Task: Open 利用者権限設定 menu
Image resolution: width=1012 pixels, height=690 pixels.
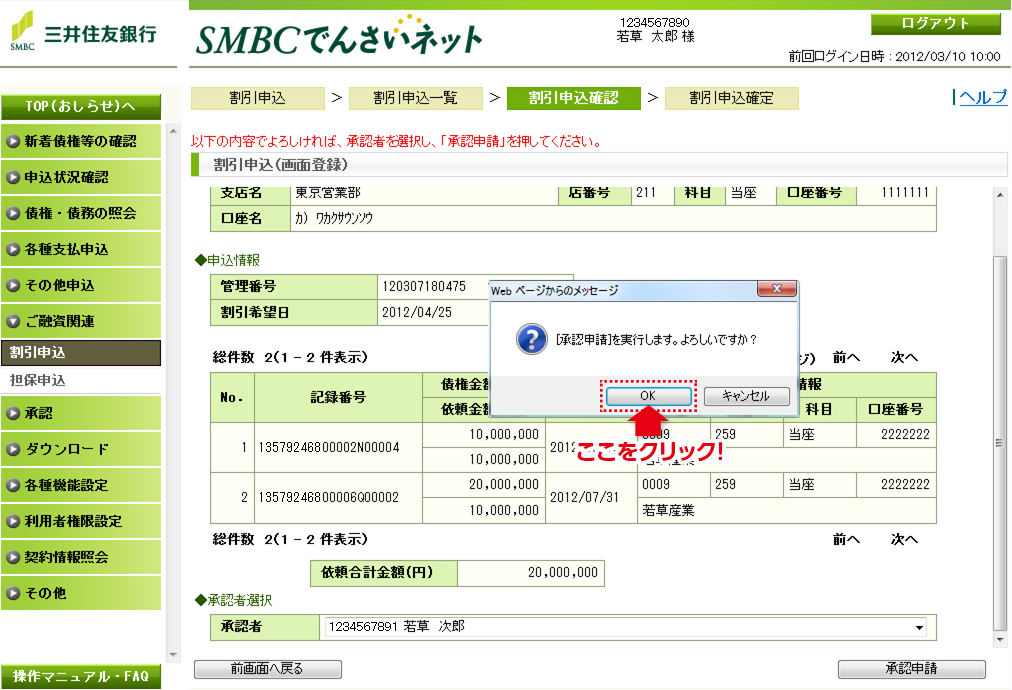Action: coord(81,522)
